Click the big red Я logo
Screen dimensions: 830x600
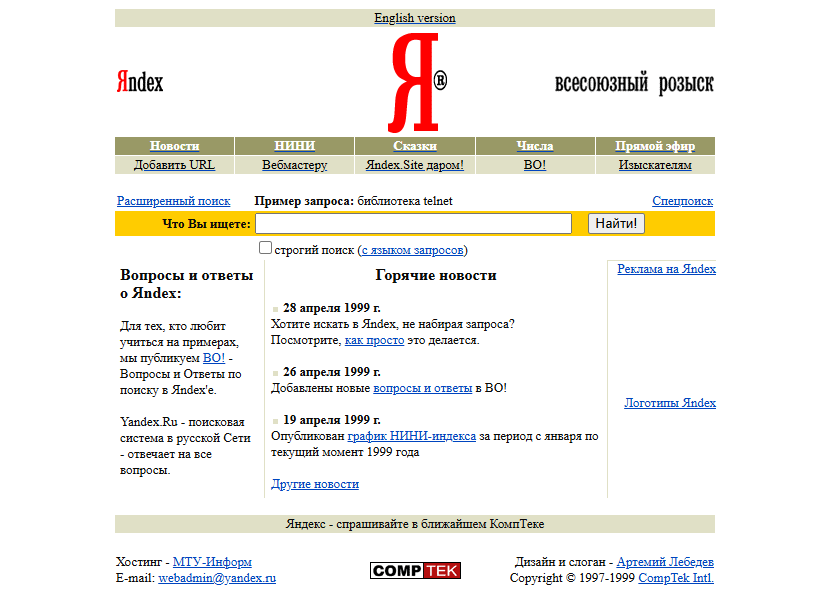[417, 83]
